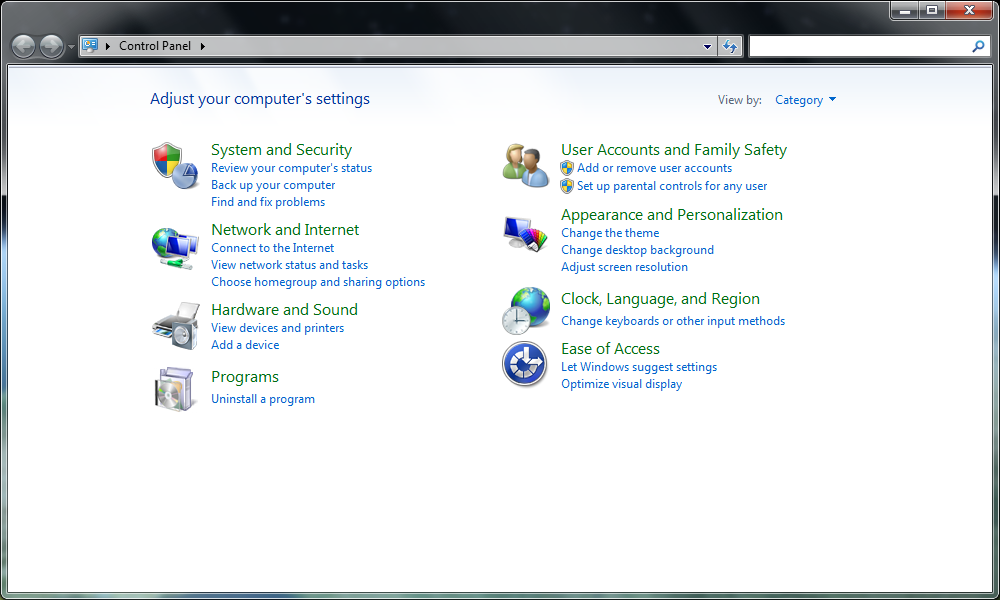
Task: Open Appearance and Personalization category
Action: tap(672, 215)
